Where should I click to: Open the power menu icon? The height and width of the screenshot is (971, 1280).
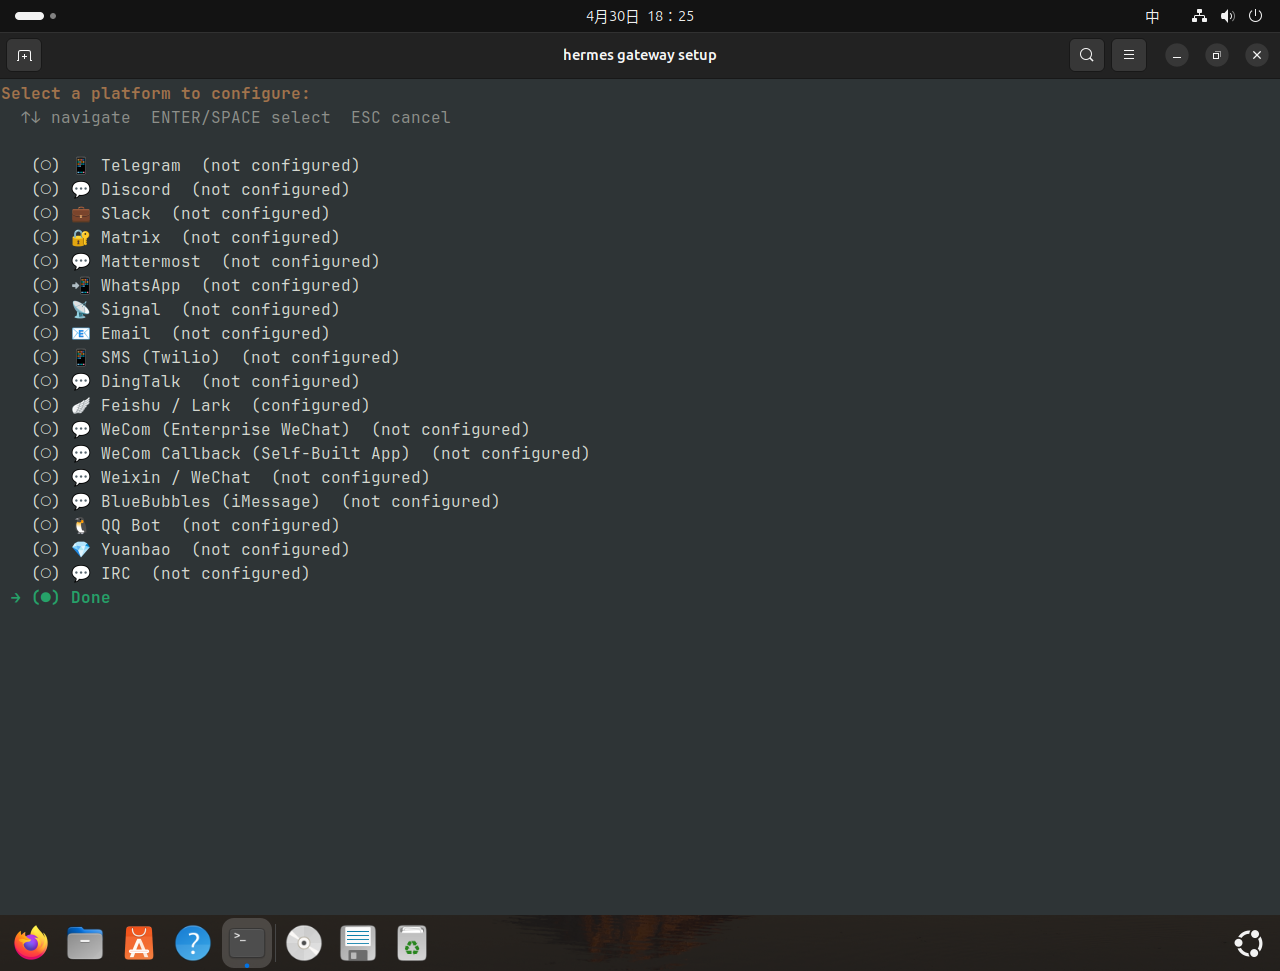1255,16
